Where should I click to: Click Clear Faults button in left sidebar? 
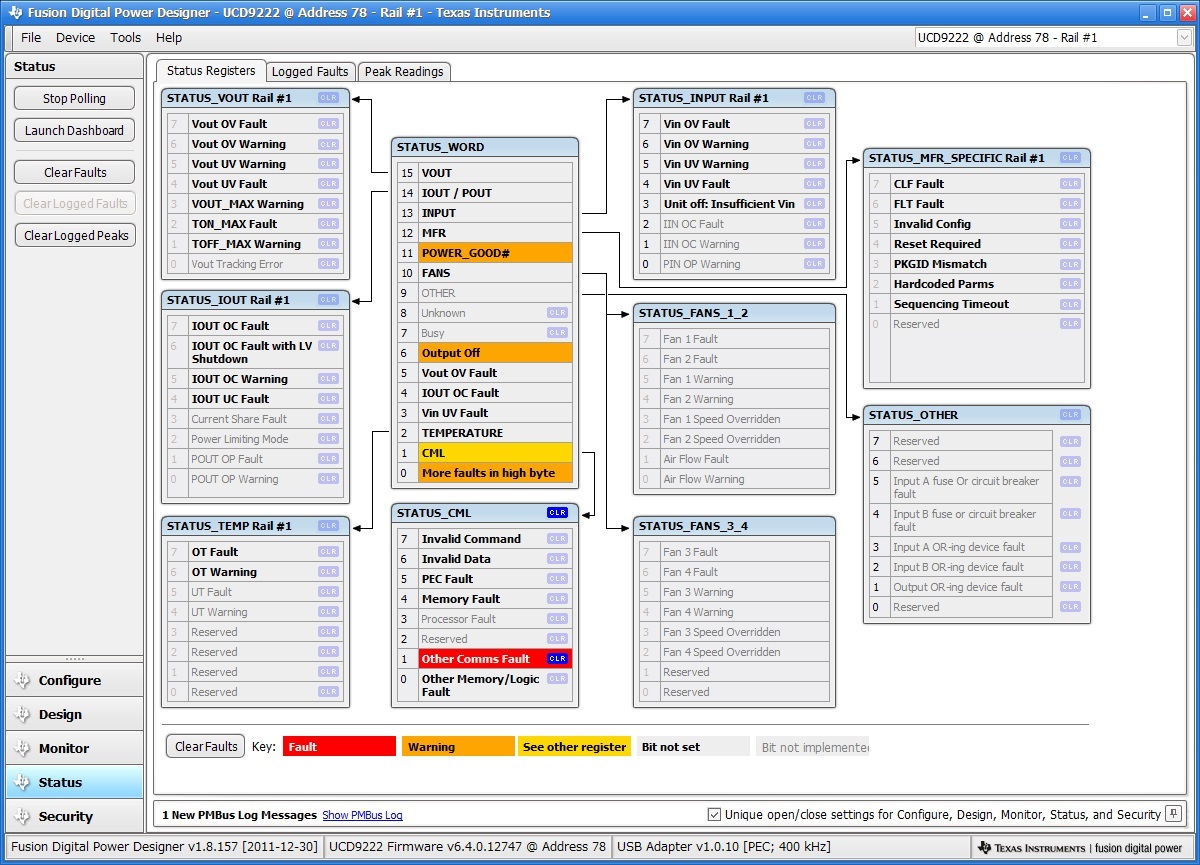[x=74, y=173]
